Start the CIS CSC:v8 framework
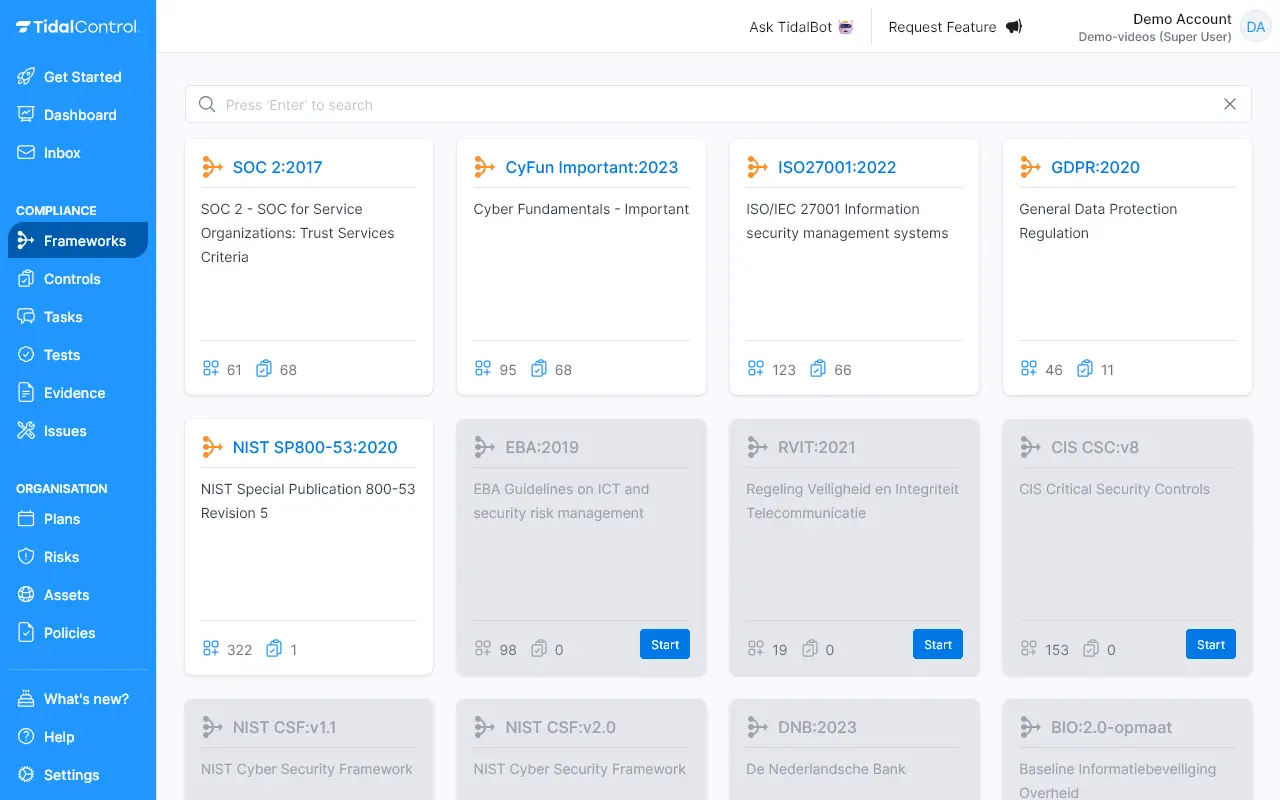This screenshot has width=1280, height=800. point(1211,645)
